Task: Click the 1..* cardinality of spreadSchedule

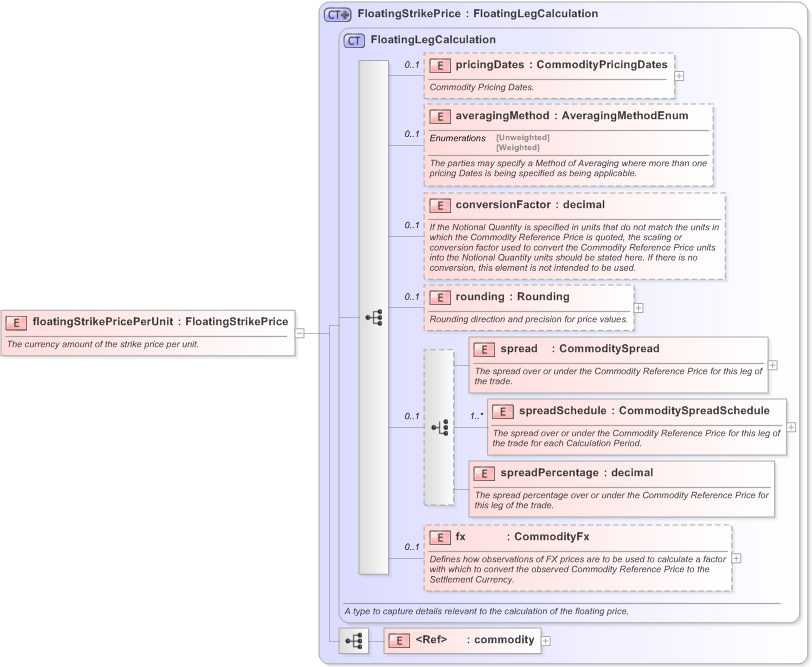Action: click(x=476, y=416)
